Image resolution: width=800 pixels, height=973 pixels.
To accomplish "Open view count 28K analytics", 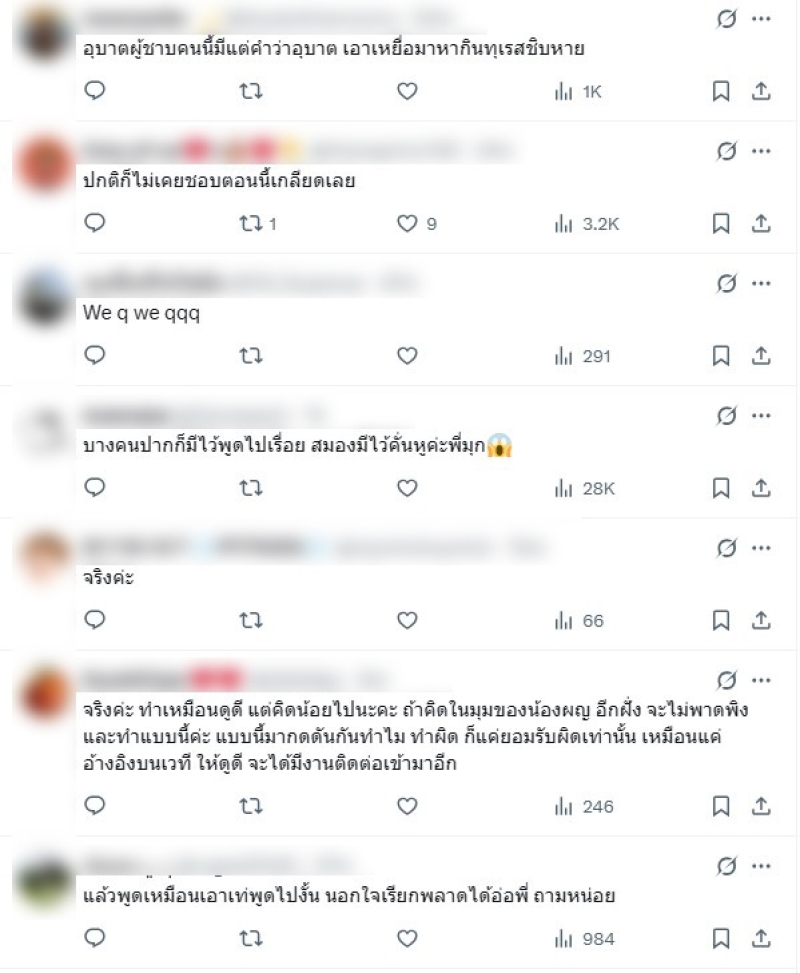I will [585, 488].
